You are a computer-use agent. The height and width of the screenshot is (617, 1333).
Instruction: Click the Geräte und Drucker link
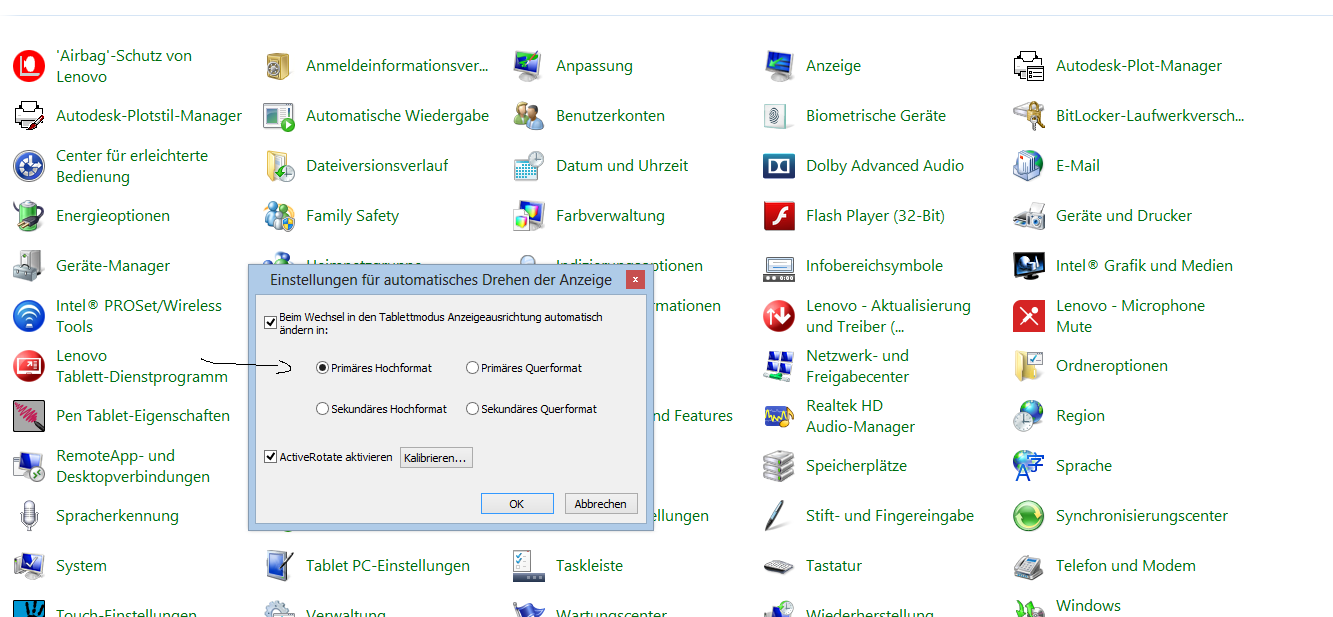[x=1124, y=216]
